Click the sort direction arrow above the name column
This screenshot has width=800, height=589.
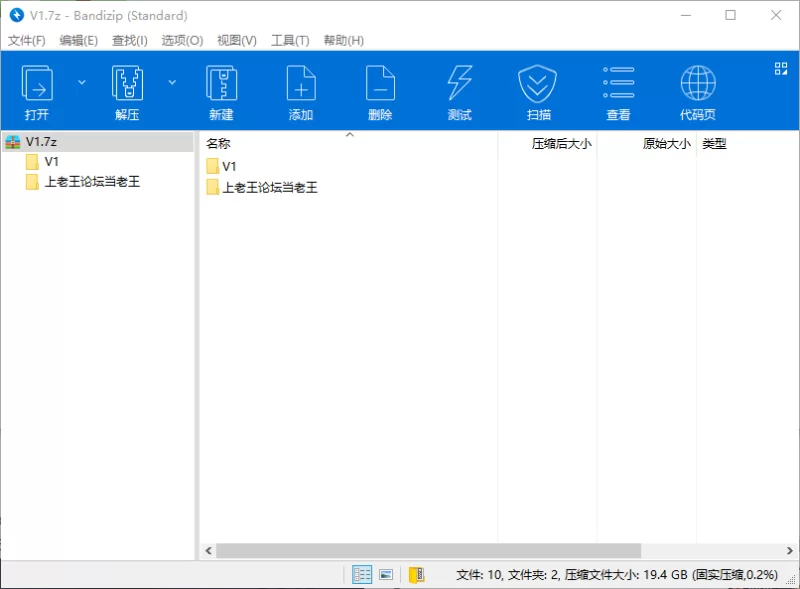349,135
